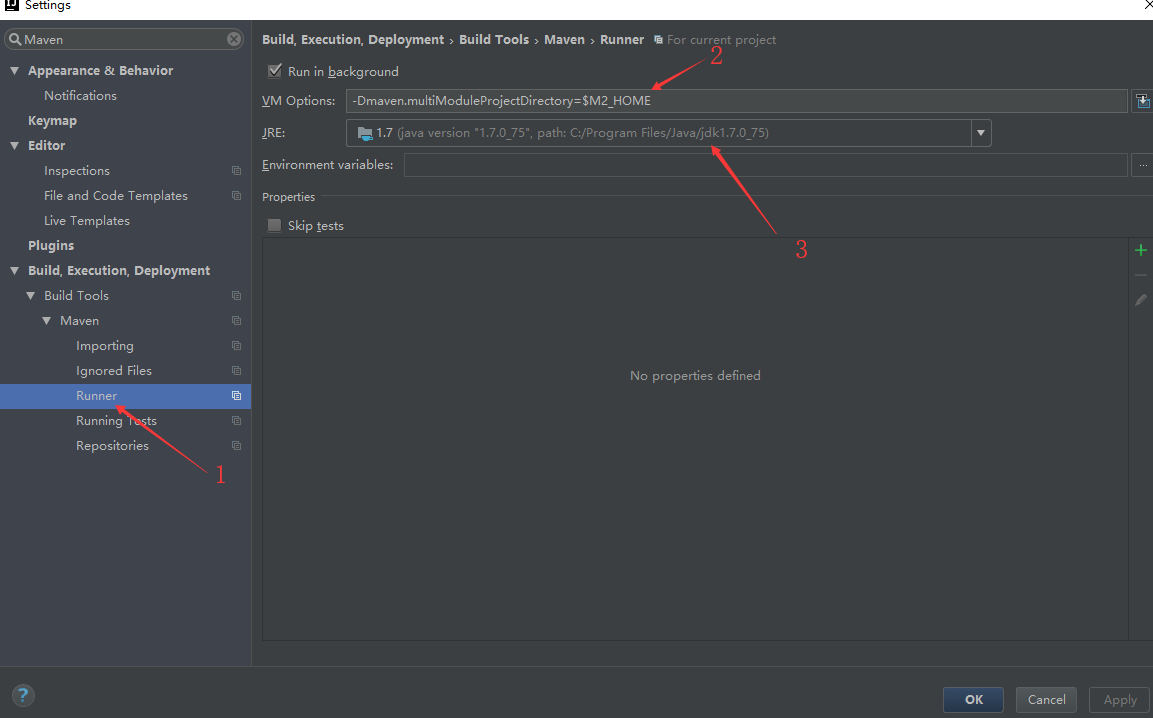Screen dimensions: 1153x718
Task: Click the IntelliJ icon in title bar
Action: [x=12, y=5]
